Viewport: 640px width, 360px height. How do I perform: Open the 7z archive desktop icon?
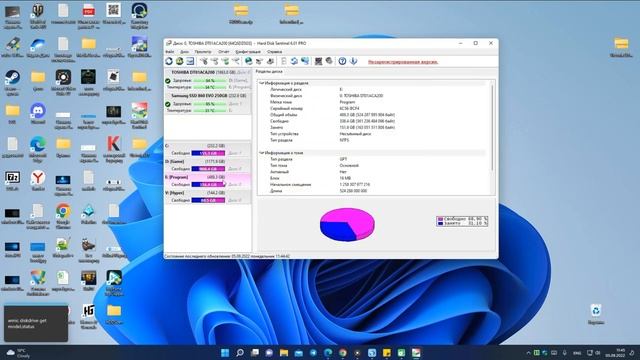point(12,181)
